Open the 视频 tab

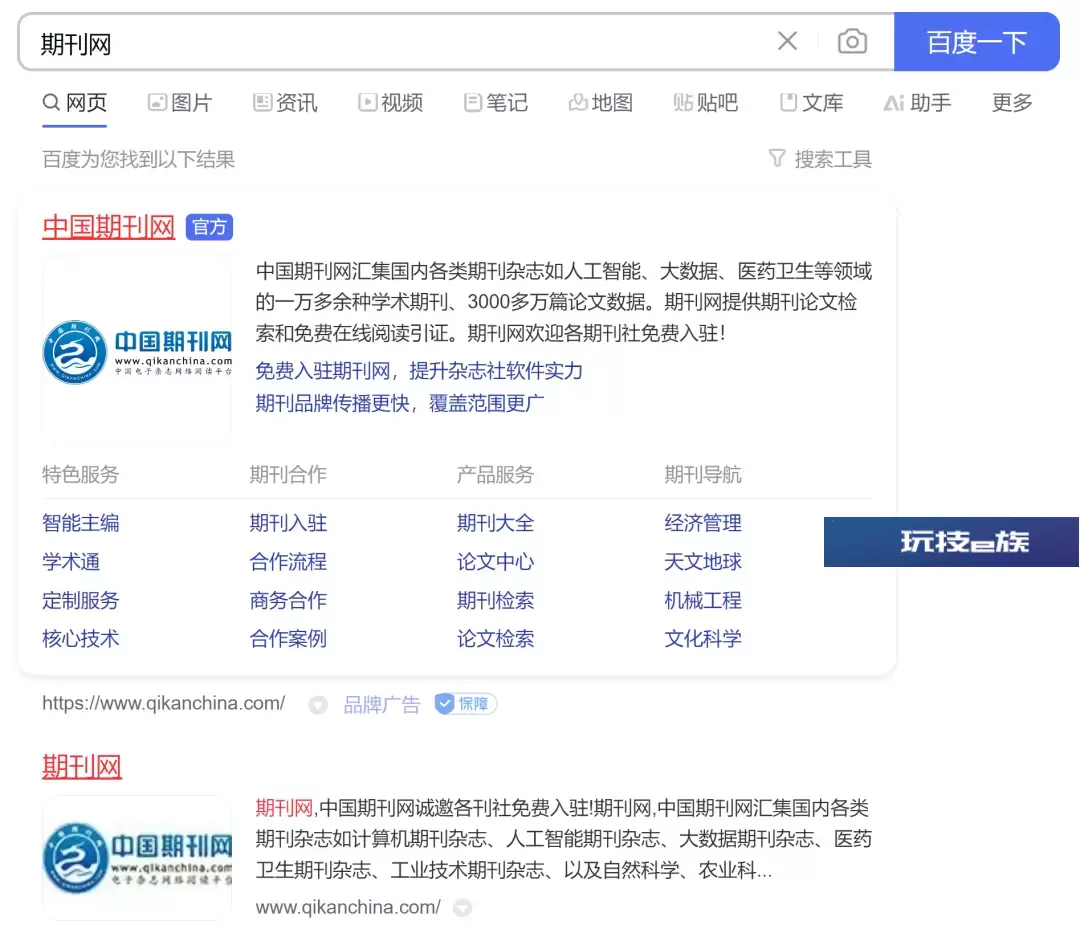(x=391, y=103)
